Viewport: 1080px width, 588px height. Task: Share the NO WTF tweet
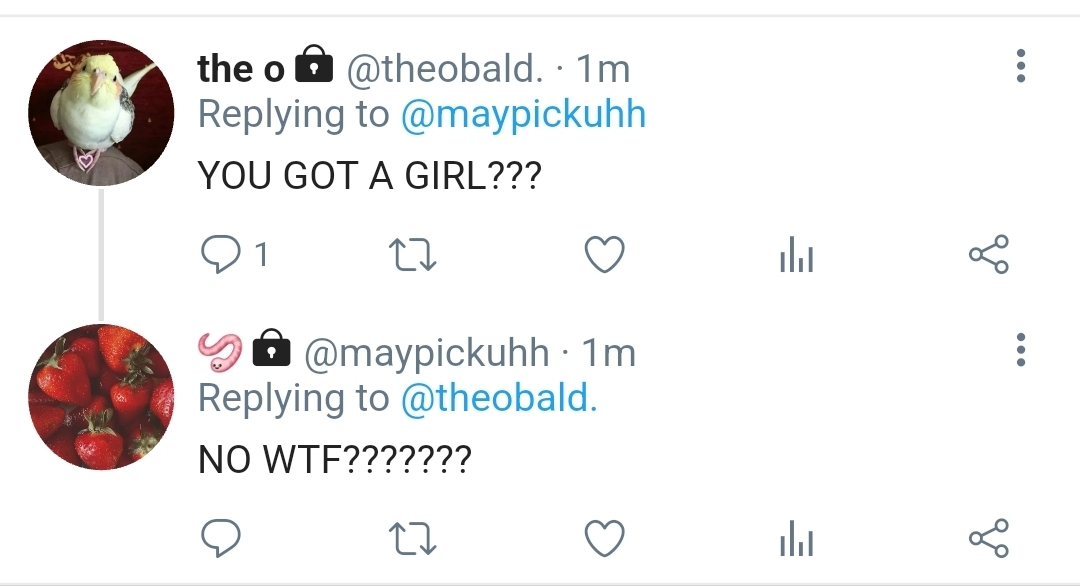pyautogui.click(x=989, y=538)
